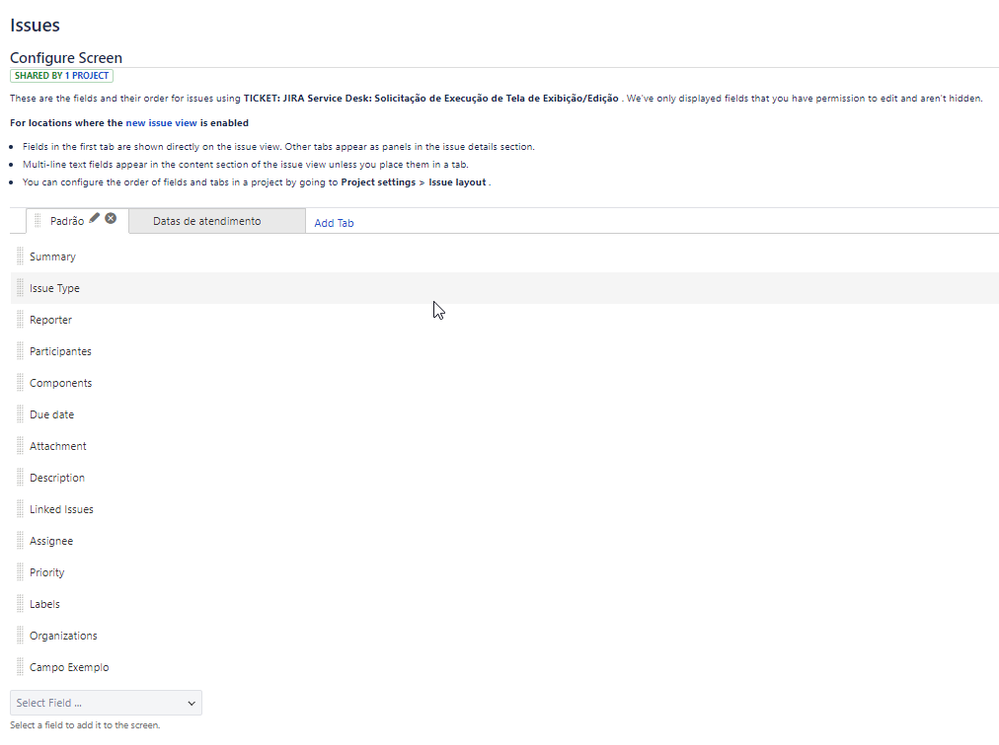
Task: Click the SHARED BY 1 PROJECT badge
Action: tap(61, 75)
